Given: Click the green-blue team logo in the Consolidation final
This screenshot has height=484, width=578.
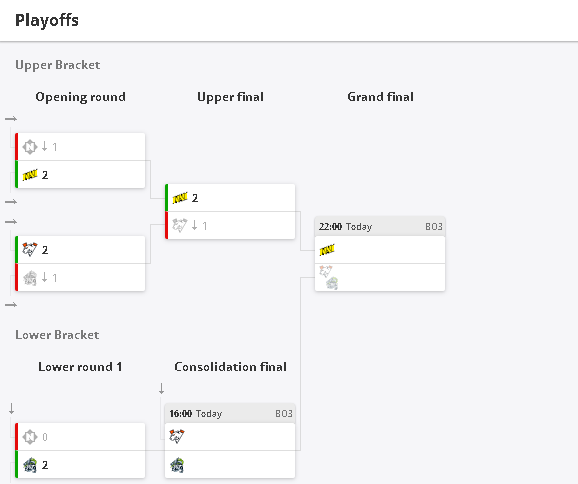Looking at the screenshot, I should [177, 465].
